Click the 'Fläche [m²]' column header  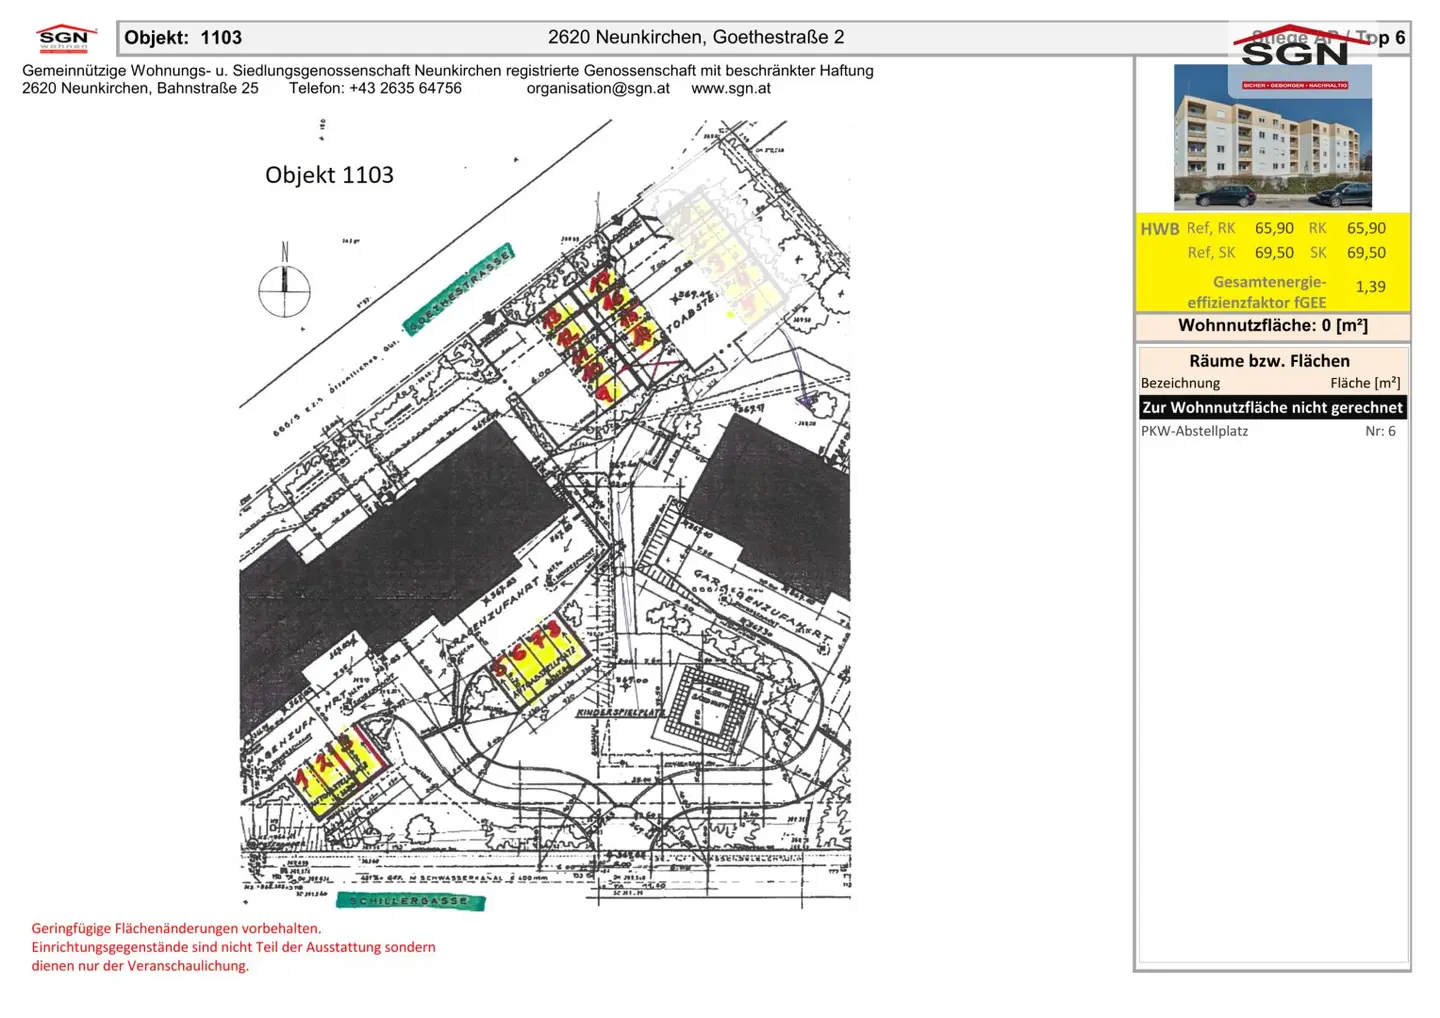point(1365,383)
